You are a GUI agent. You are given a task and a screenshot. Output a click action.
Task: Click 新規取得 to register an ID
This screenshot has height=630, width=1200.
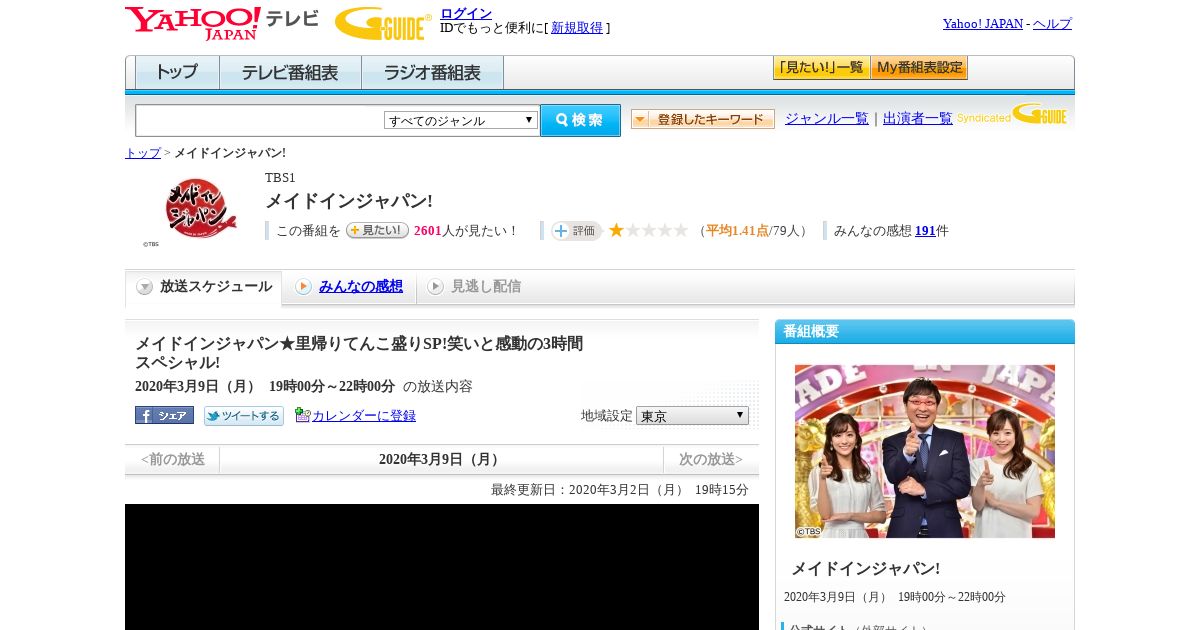[x=577, y=28]
